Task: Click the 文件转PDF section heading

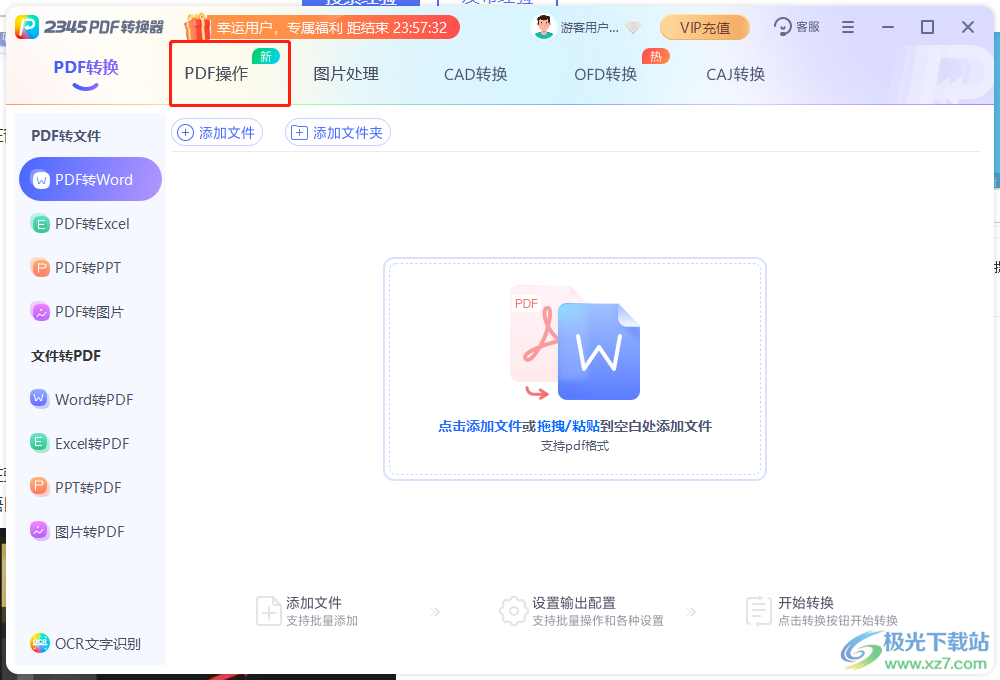Action: click(66, 356)
